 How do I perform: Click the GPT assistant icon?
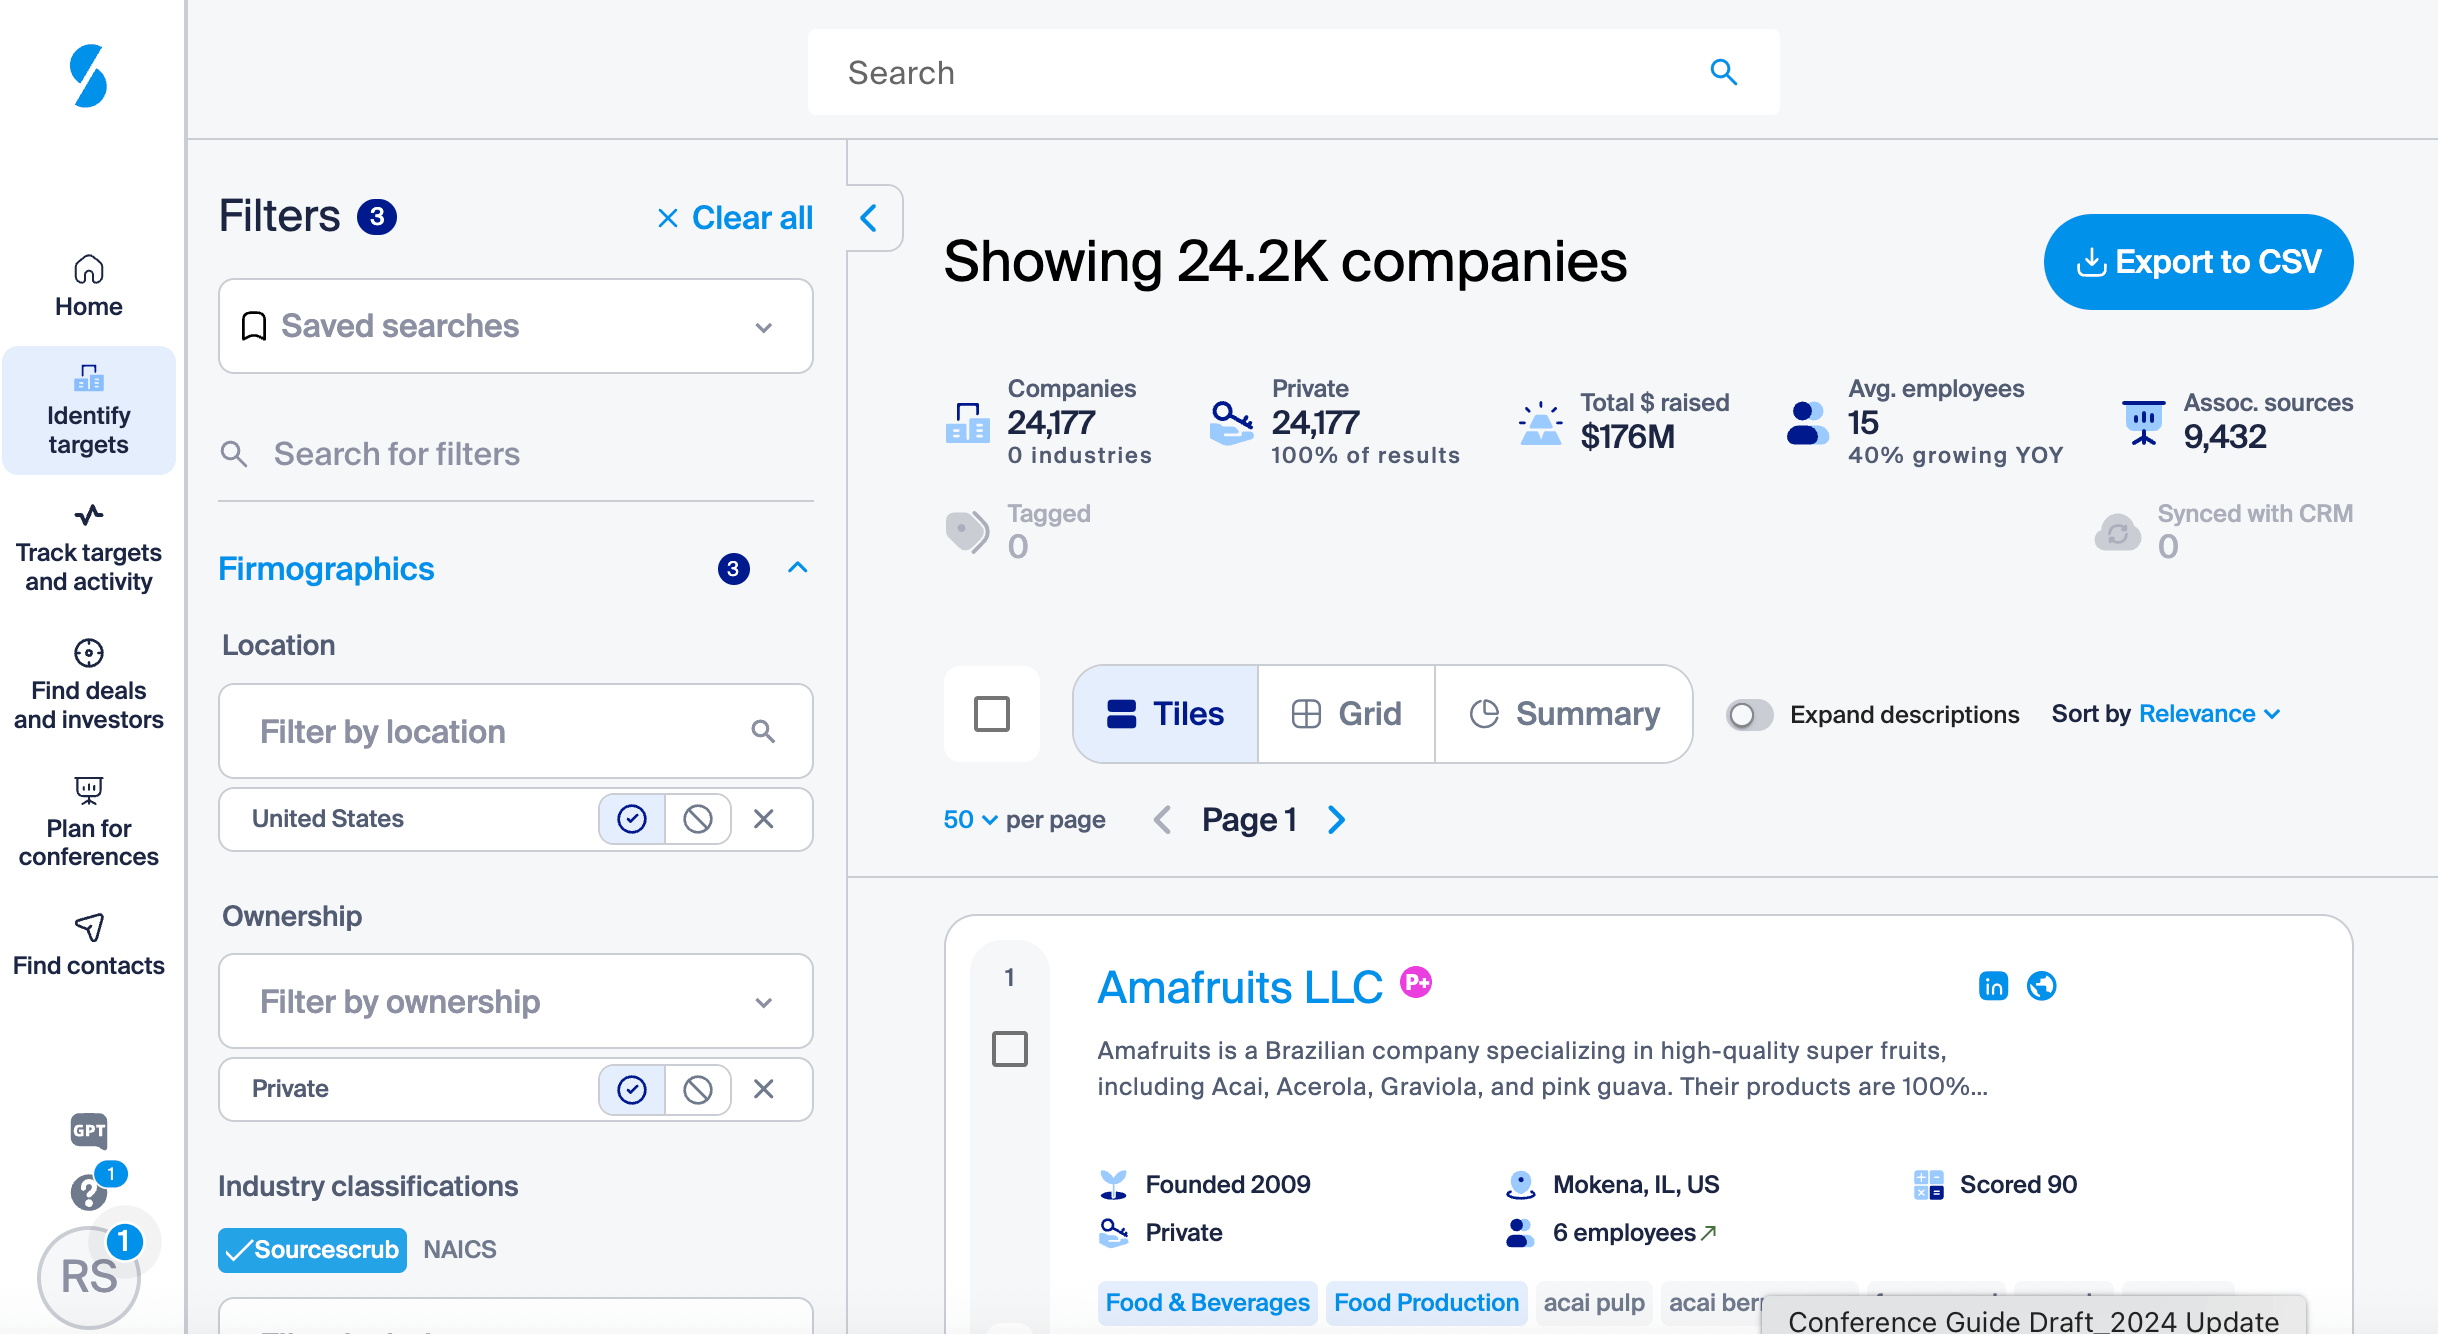(88, 1131)
